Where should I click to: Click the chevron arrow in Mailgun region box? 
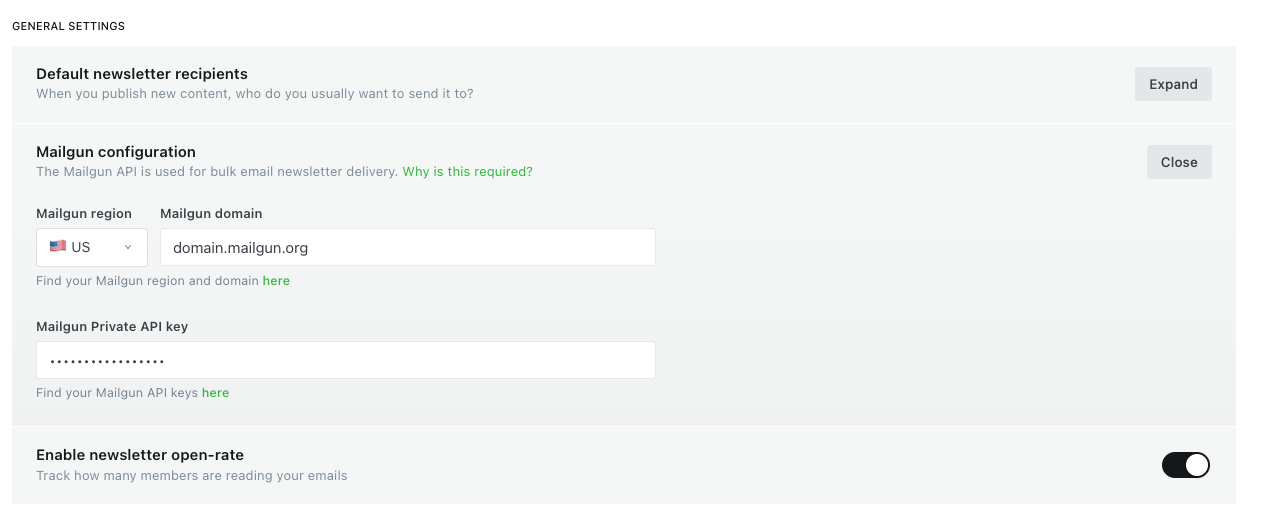128,247
